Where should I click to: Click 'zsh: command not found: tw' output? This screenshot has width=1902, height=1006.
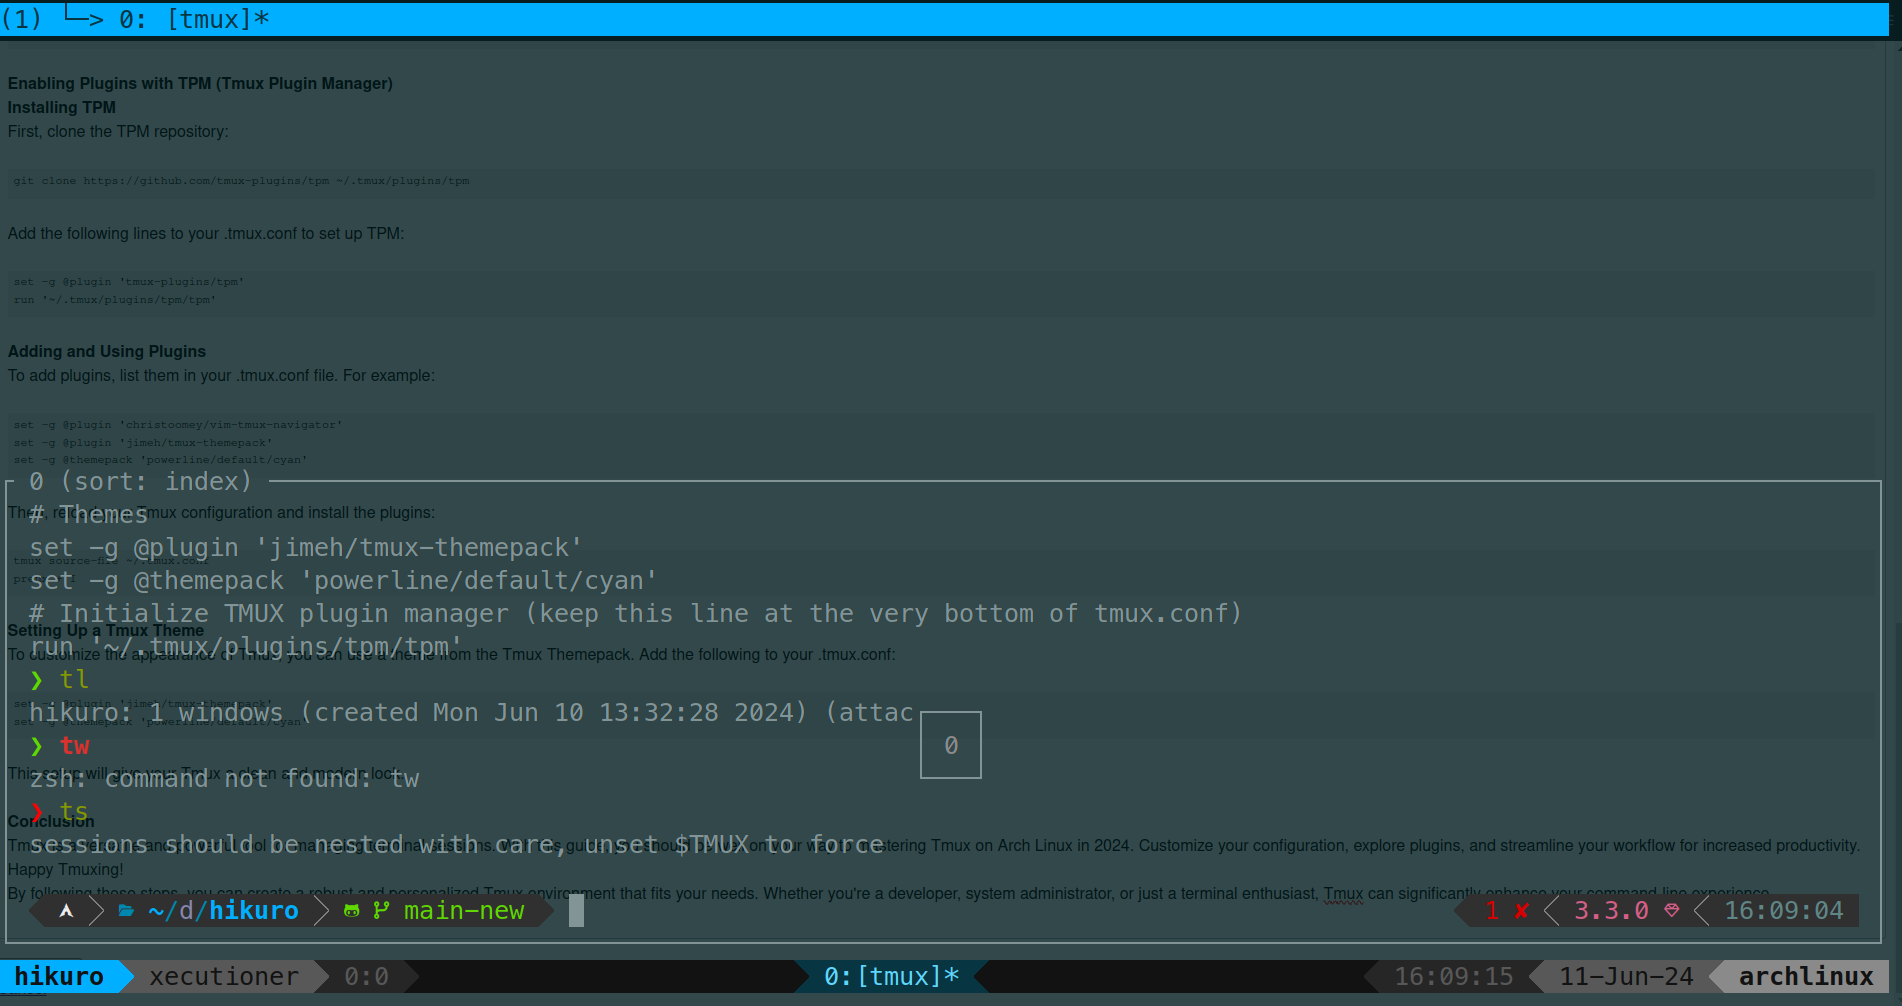[x=224, y=779]
